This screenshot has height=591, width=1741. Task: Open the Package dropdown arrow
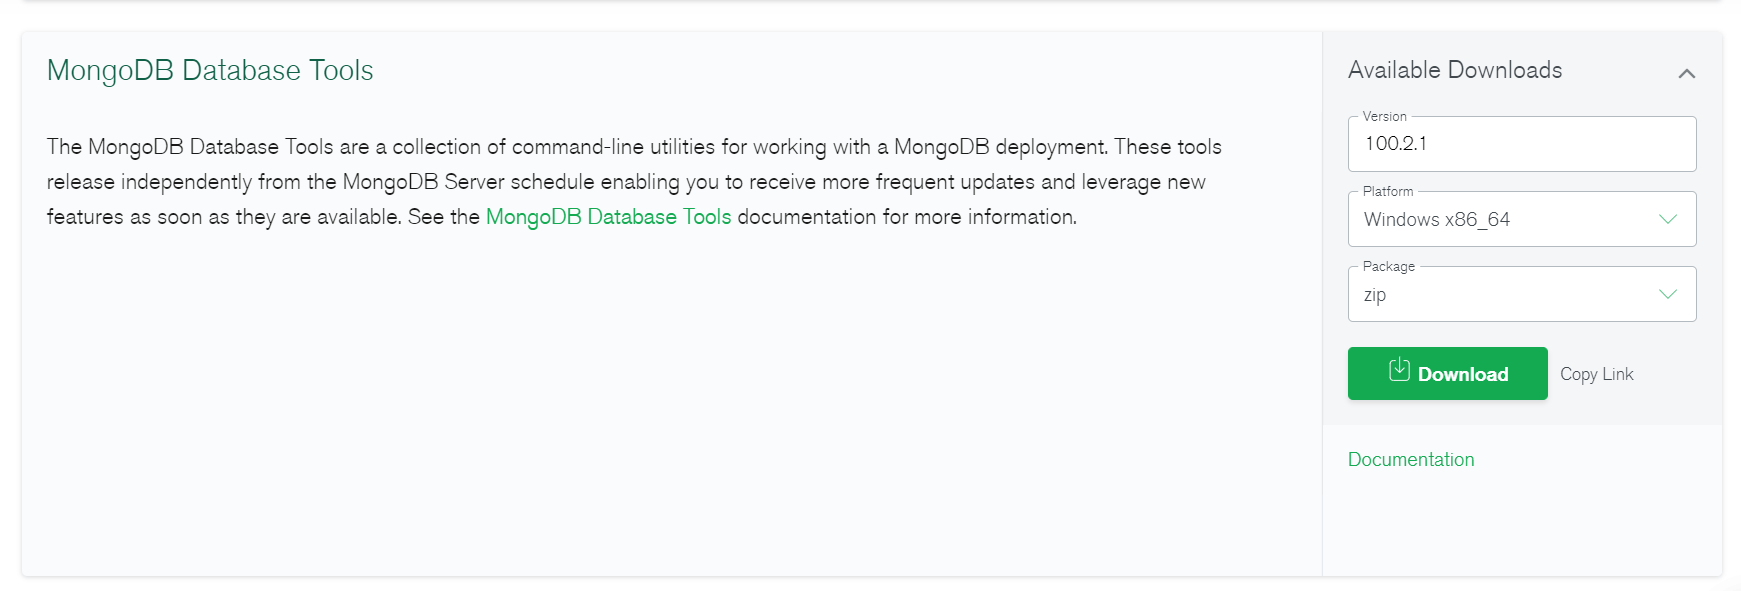[1667, 294]
